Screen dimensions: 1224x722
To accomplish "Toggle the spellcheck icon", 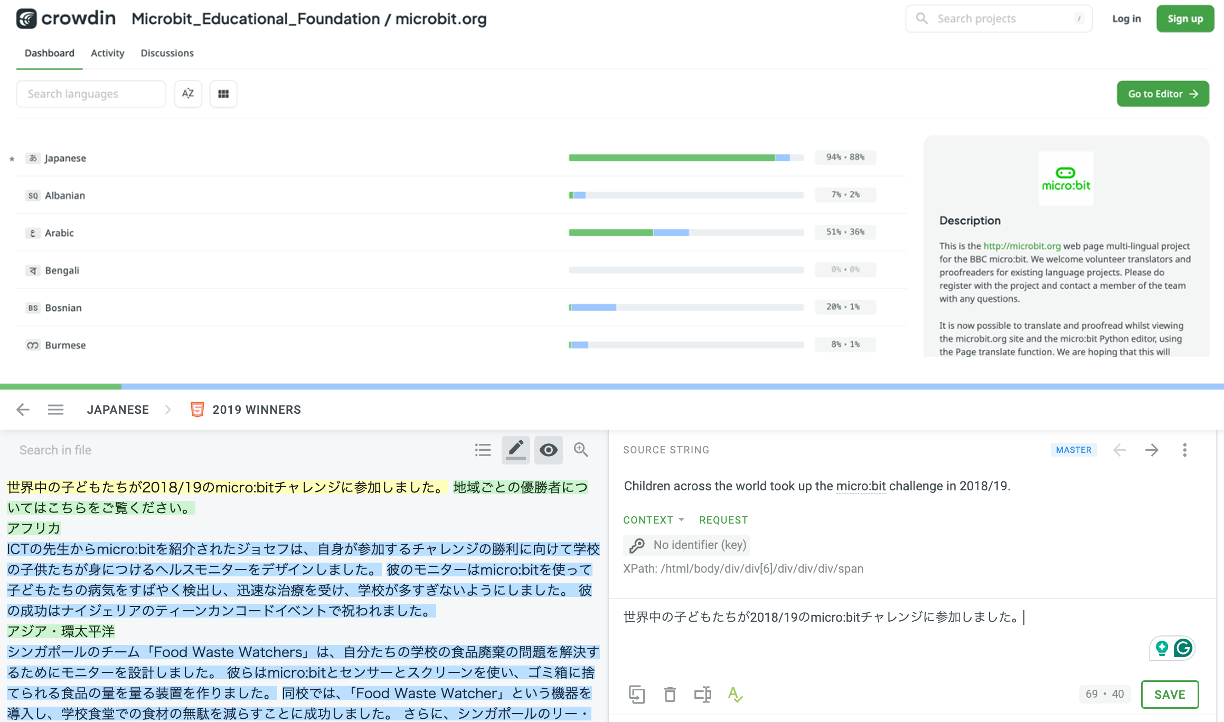I will (736, 694).
